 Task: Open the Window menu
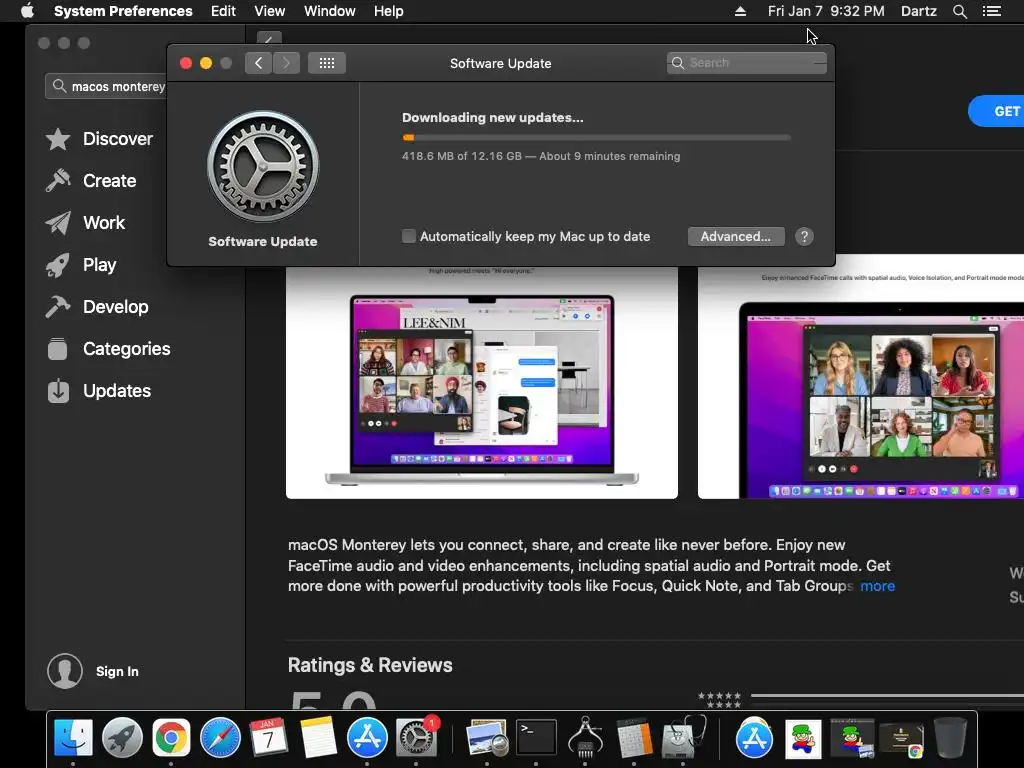[x=330, y=11]
